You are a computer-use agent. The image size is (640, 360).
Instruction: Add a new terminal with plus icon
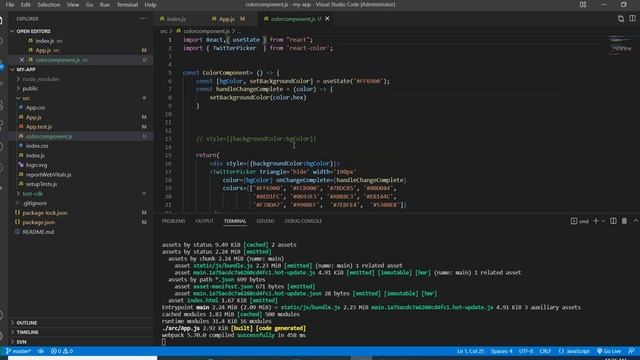[x=596, y=221]
